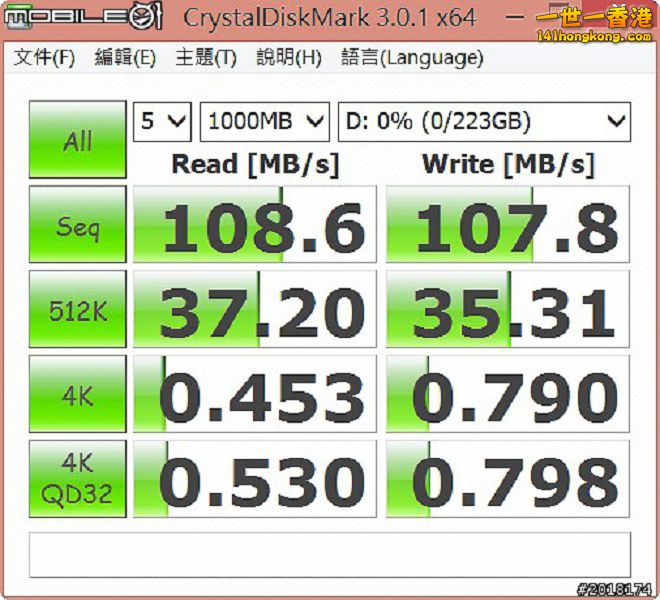The height and width of the screenshot is (600, 660).
Task: Click the Seq write result 107.8
Action: coord(508,227)
